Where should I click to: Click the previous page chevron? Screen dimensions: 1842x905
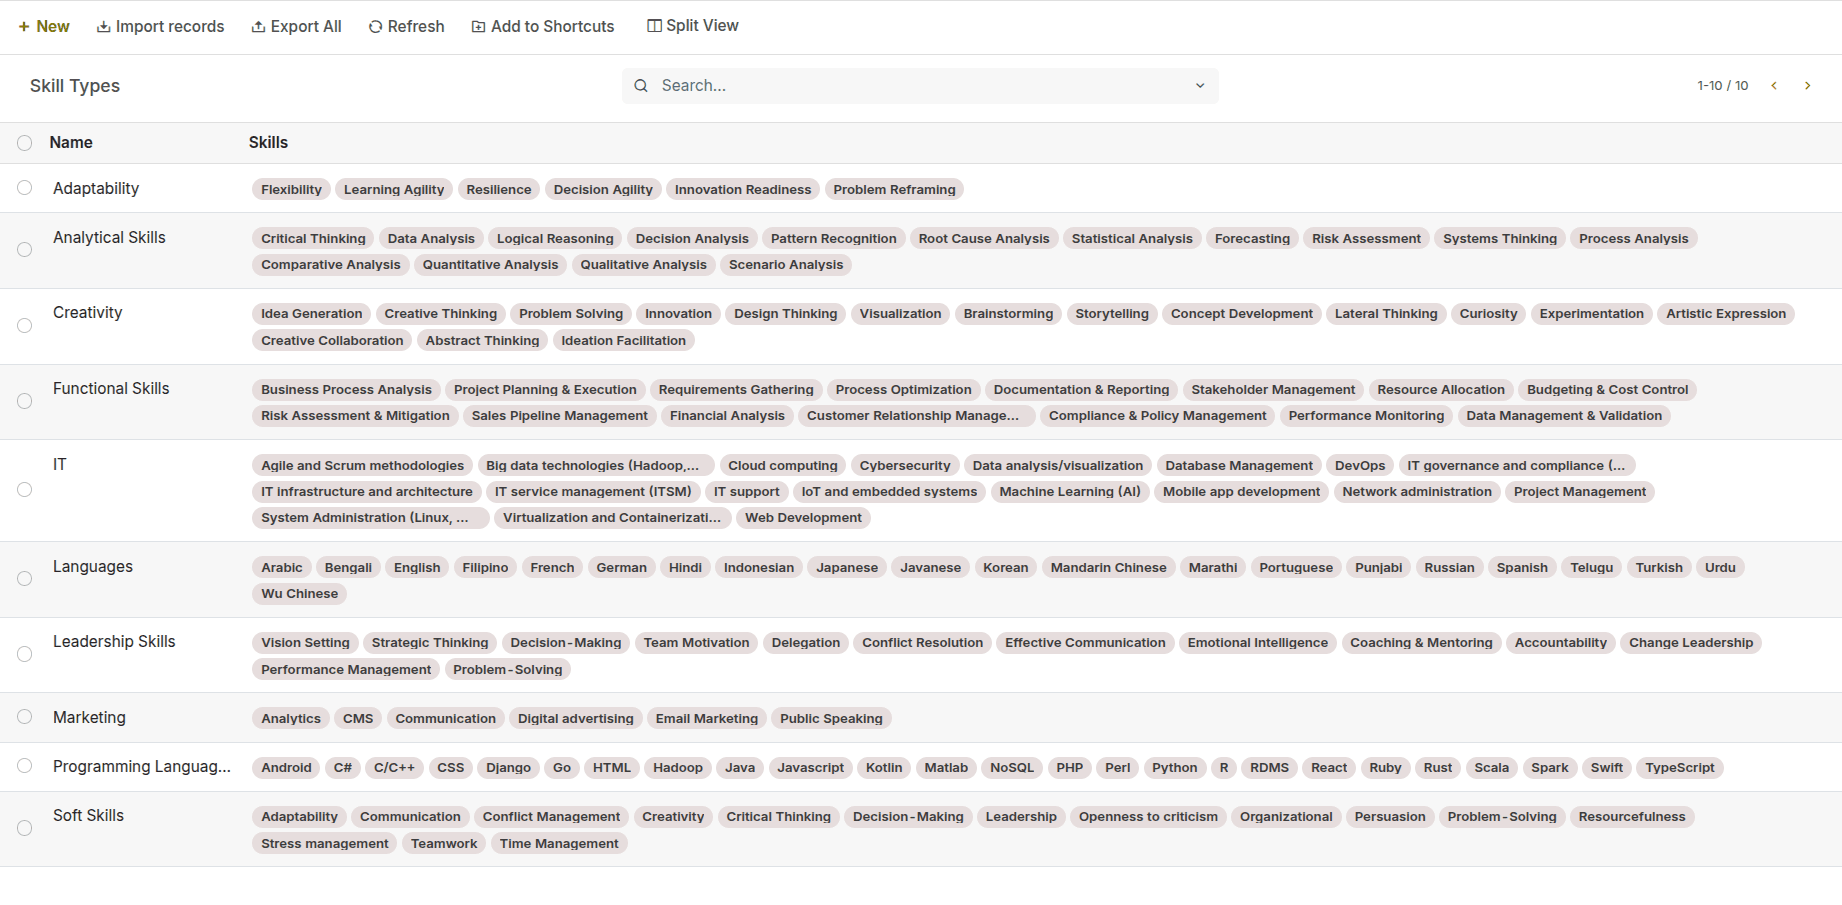click(x=1774, y=85)
